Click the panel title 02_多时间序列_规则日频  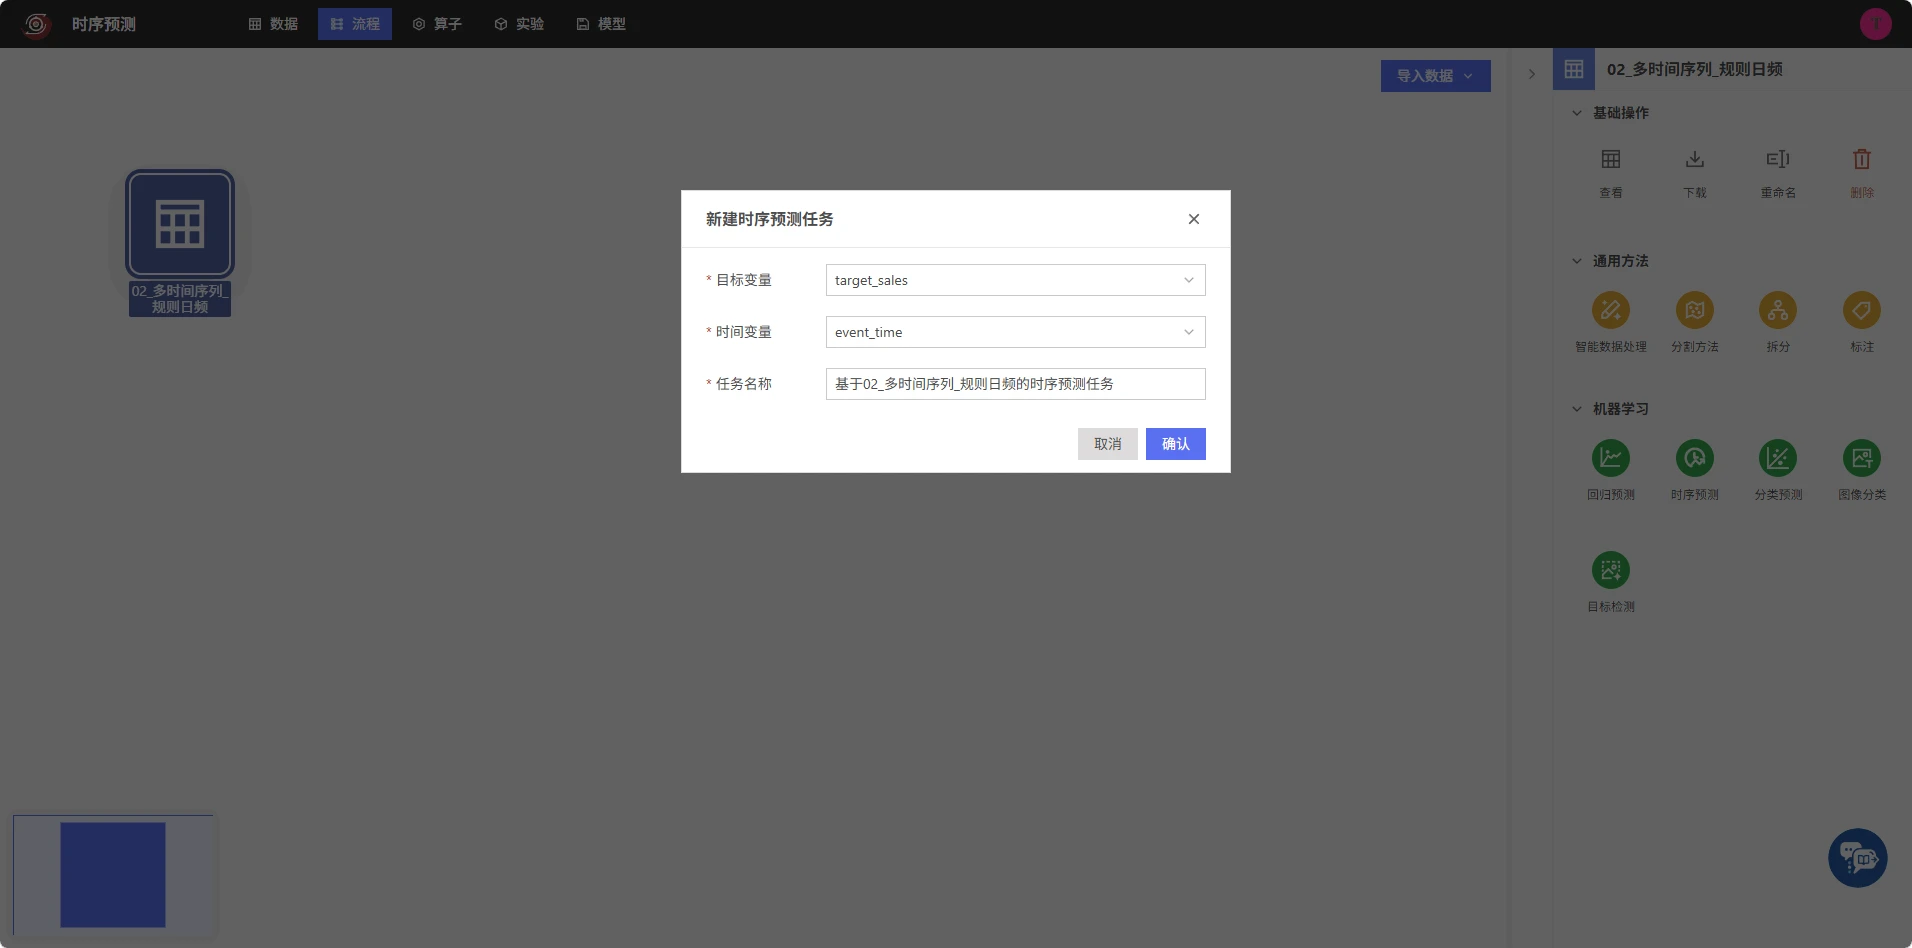point(1694,69)
